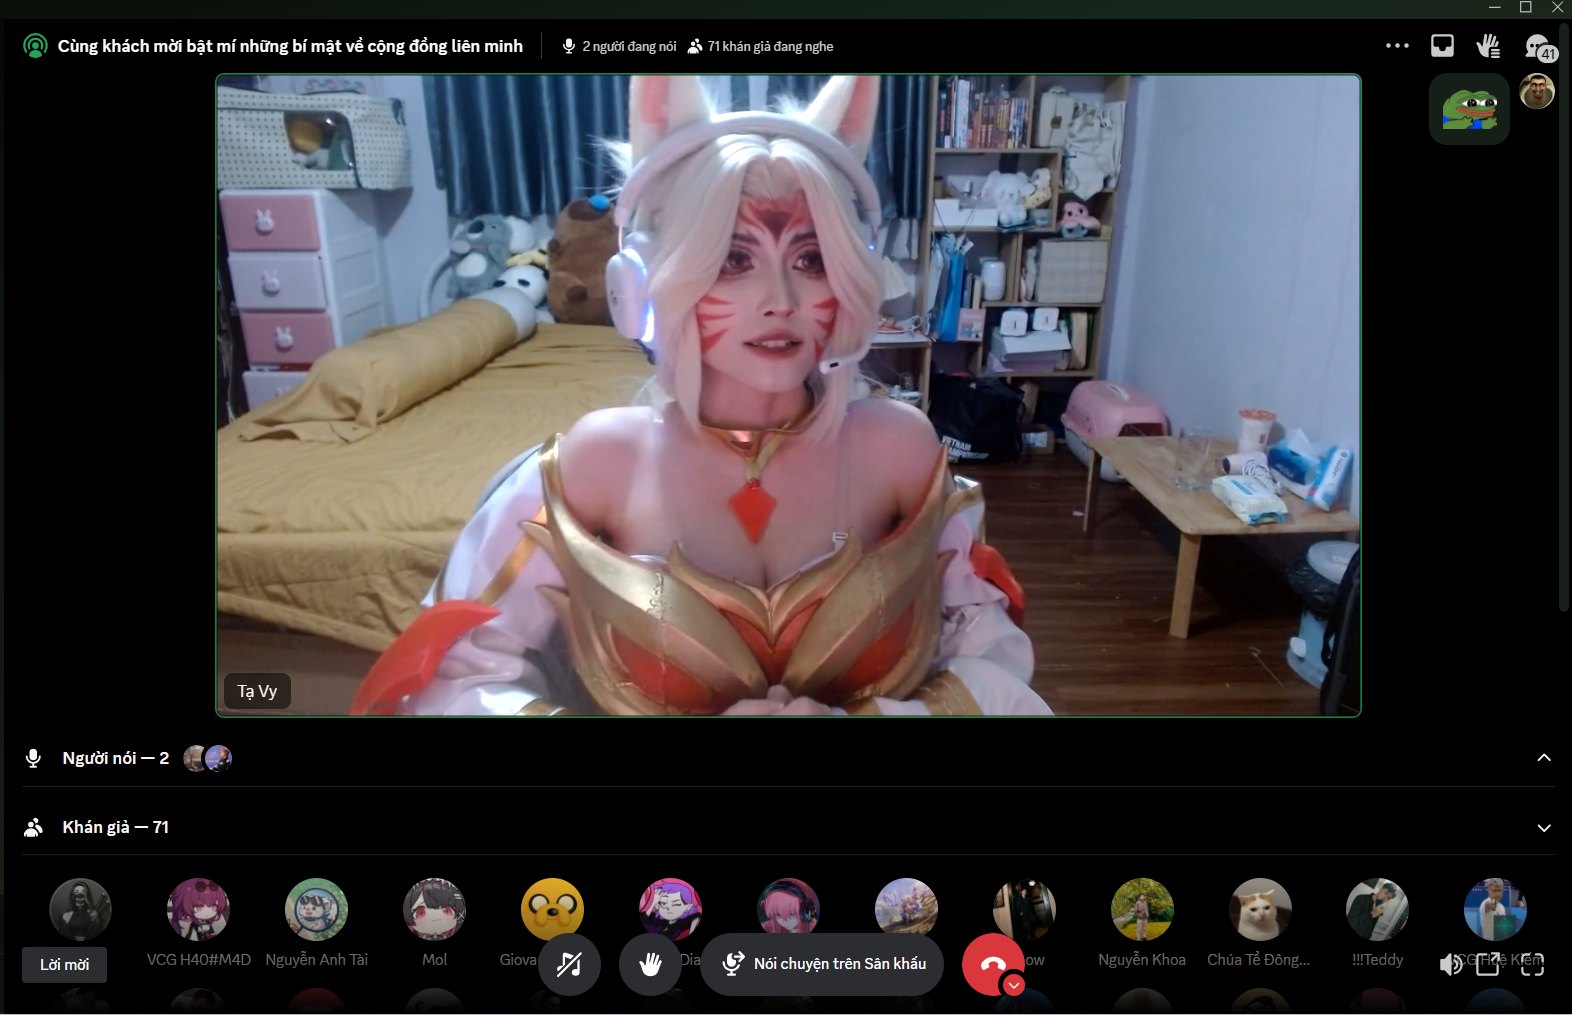Open VCG H40#M4D audience avatar
The width and height of the screenshot is (1572, 1015).
click(x=198, y=909)
